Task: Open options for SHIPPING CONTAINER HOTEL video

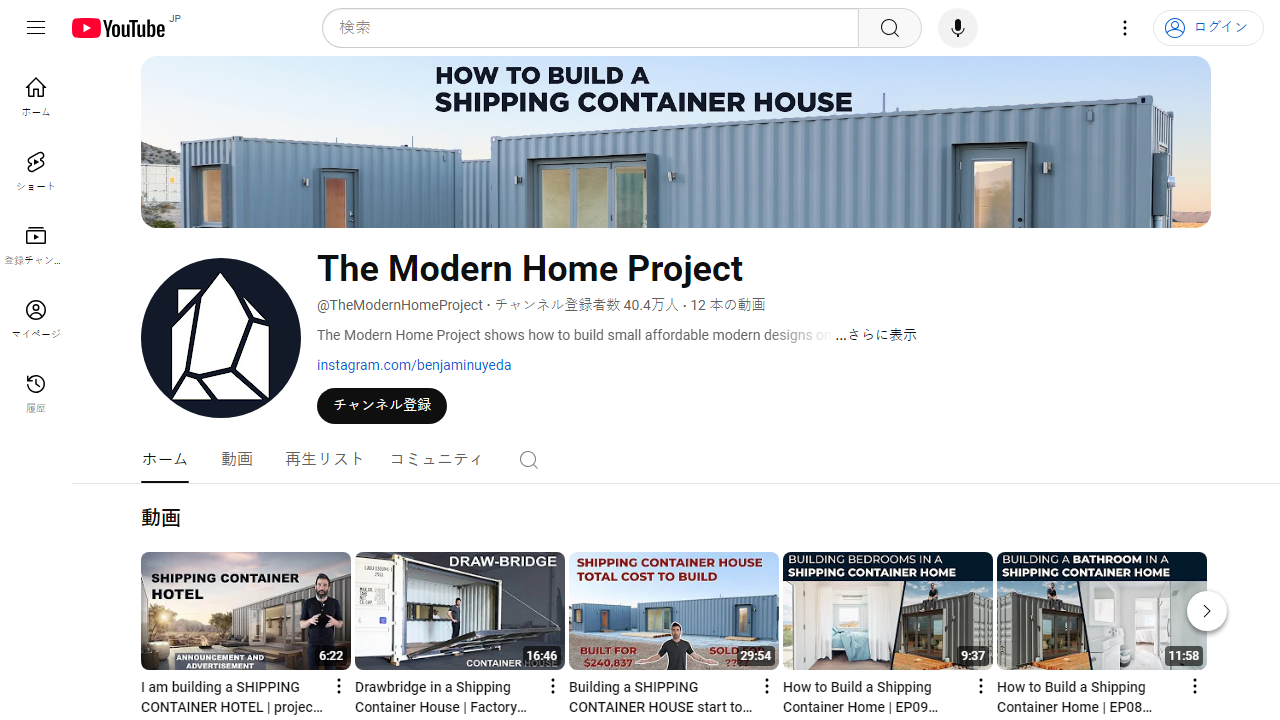Action: coord(338,686)
